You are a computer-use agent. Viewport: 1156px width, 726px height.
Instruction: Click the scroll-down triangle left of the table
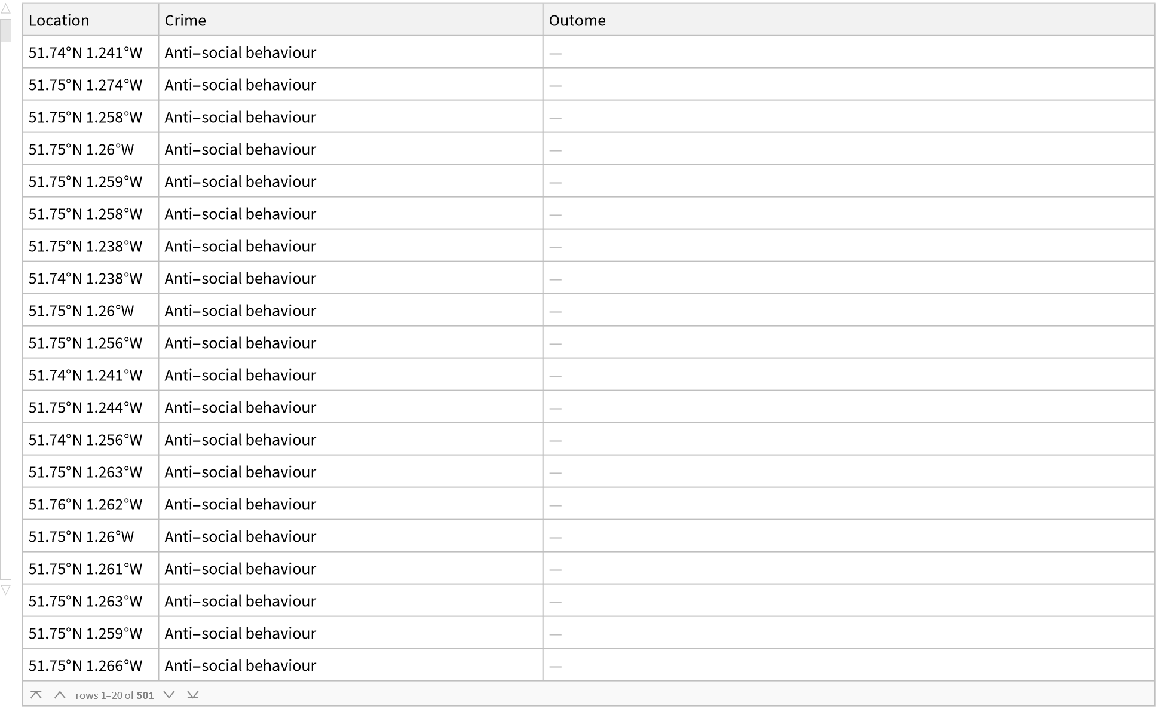pos(6,590)
